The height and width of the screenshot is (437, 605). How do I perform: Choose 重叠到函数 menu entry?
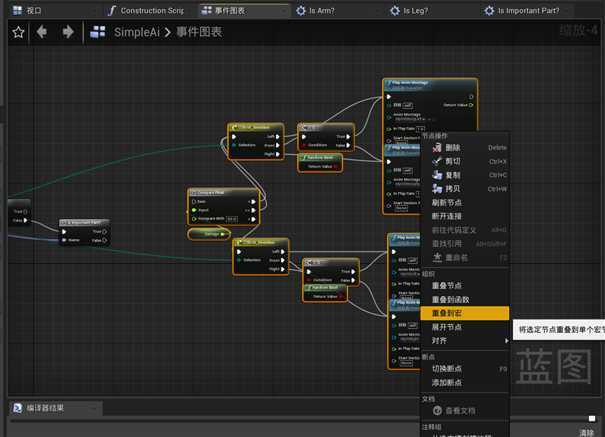point(465,300)
